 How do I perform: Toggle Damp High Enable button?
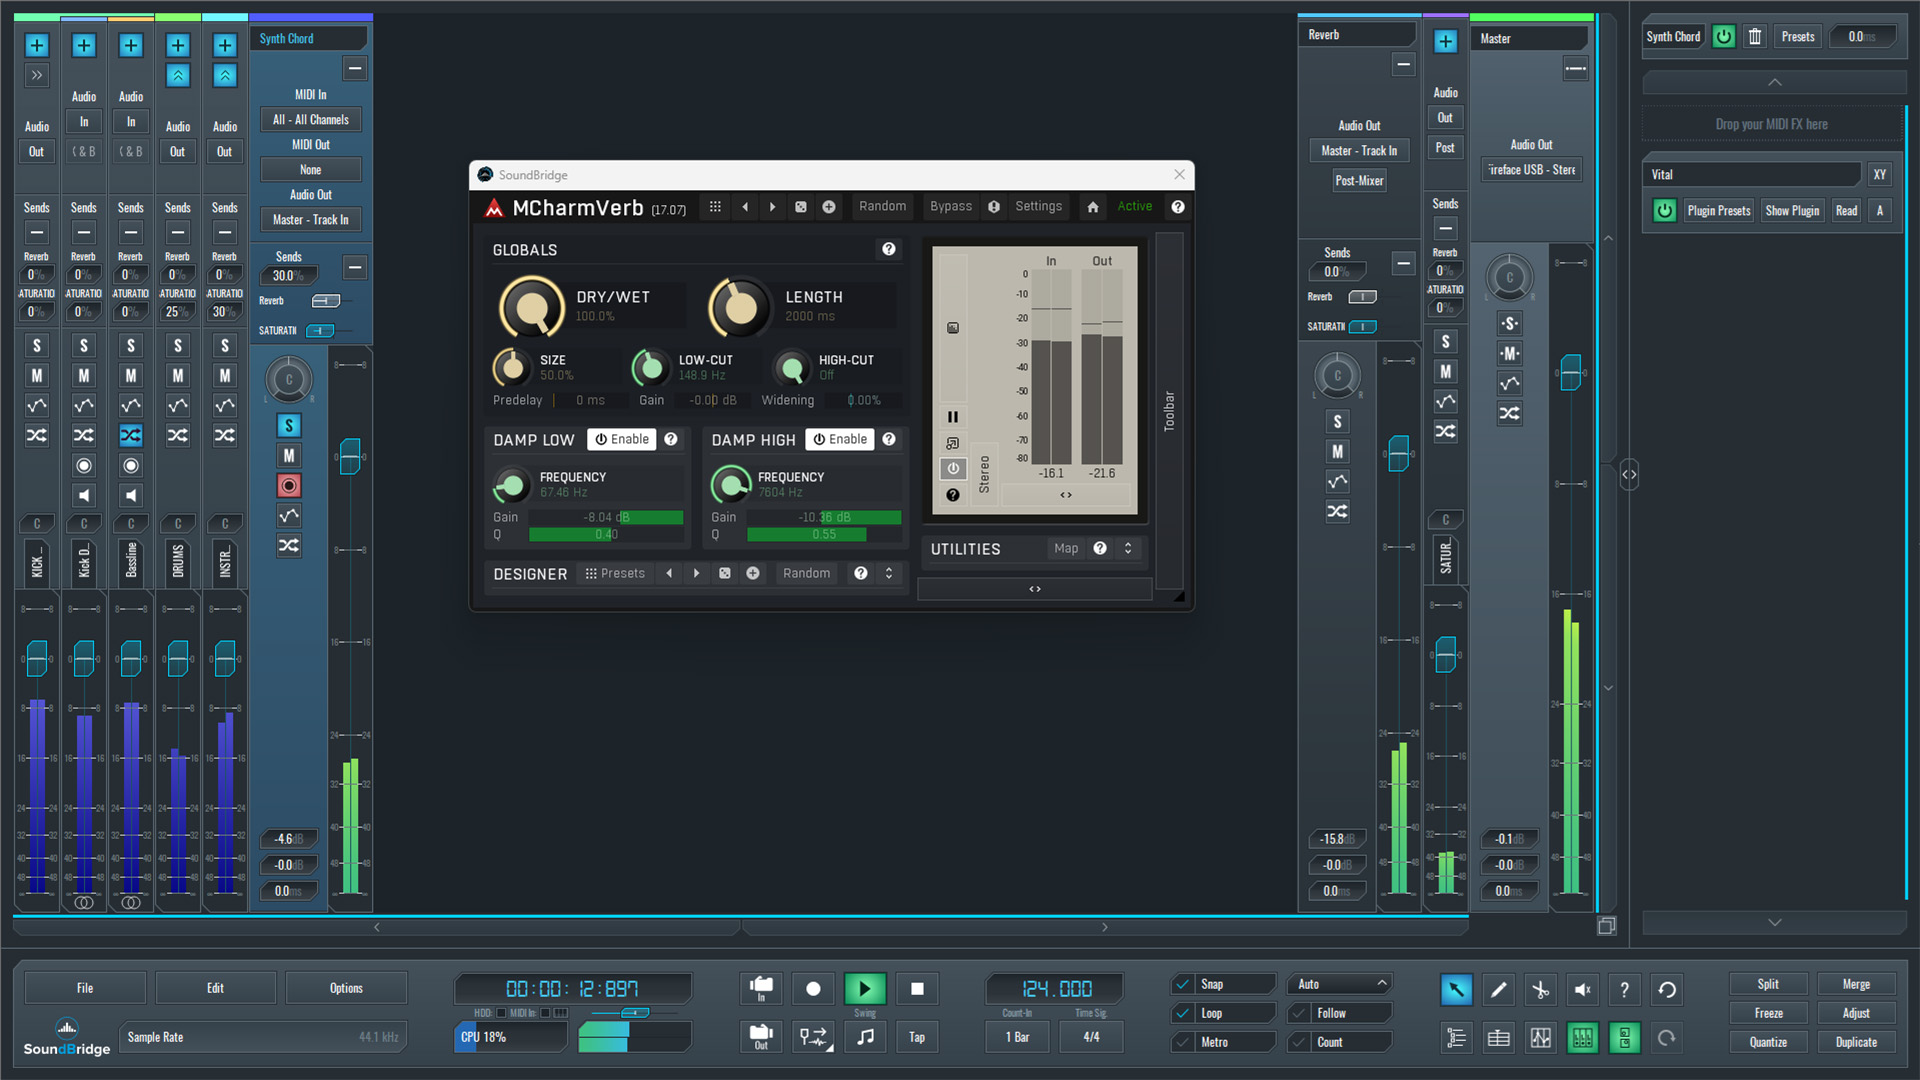(x=840, y=439)
